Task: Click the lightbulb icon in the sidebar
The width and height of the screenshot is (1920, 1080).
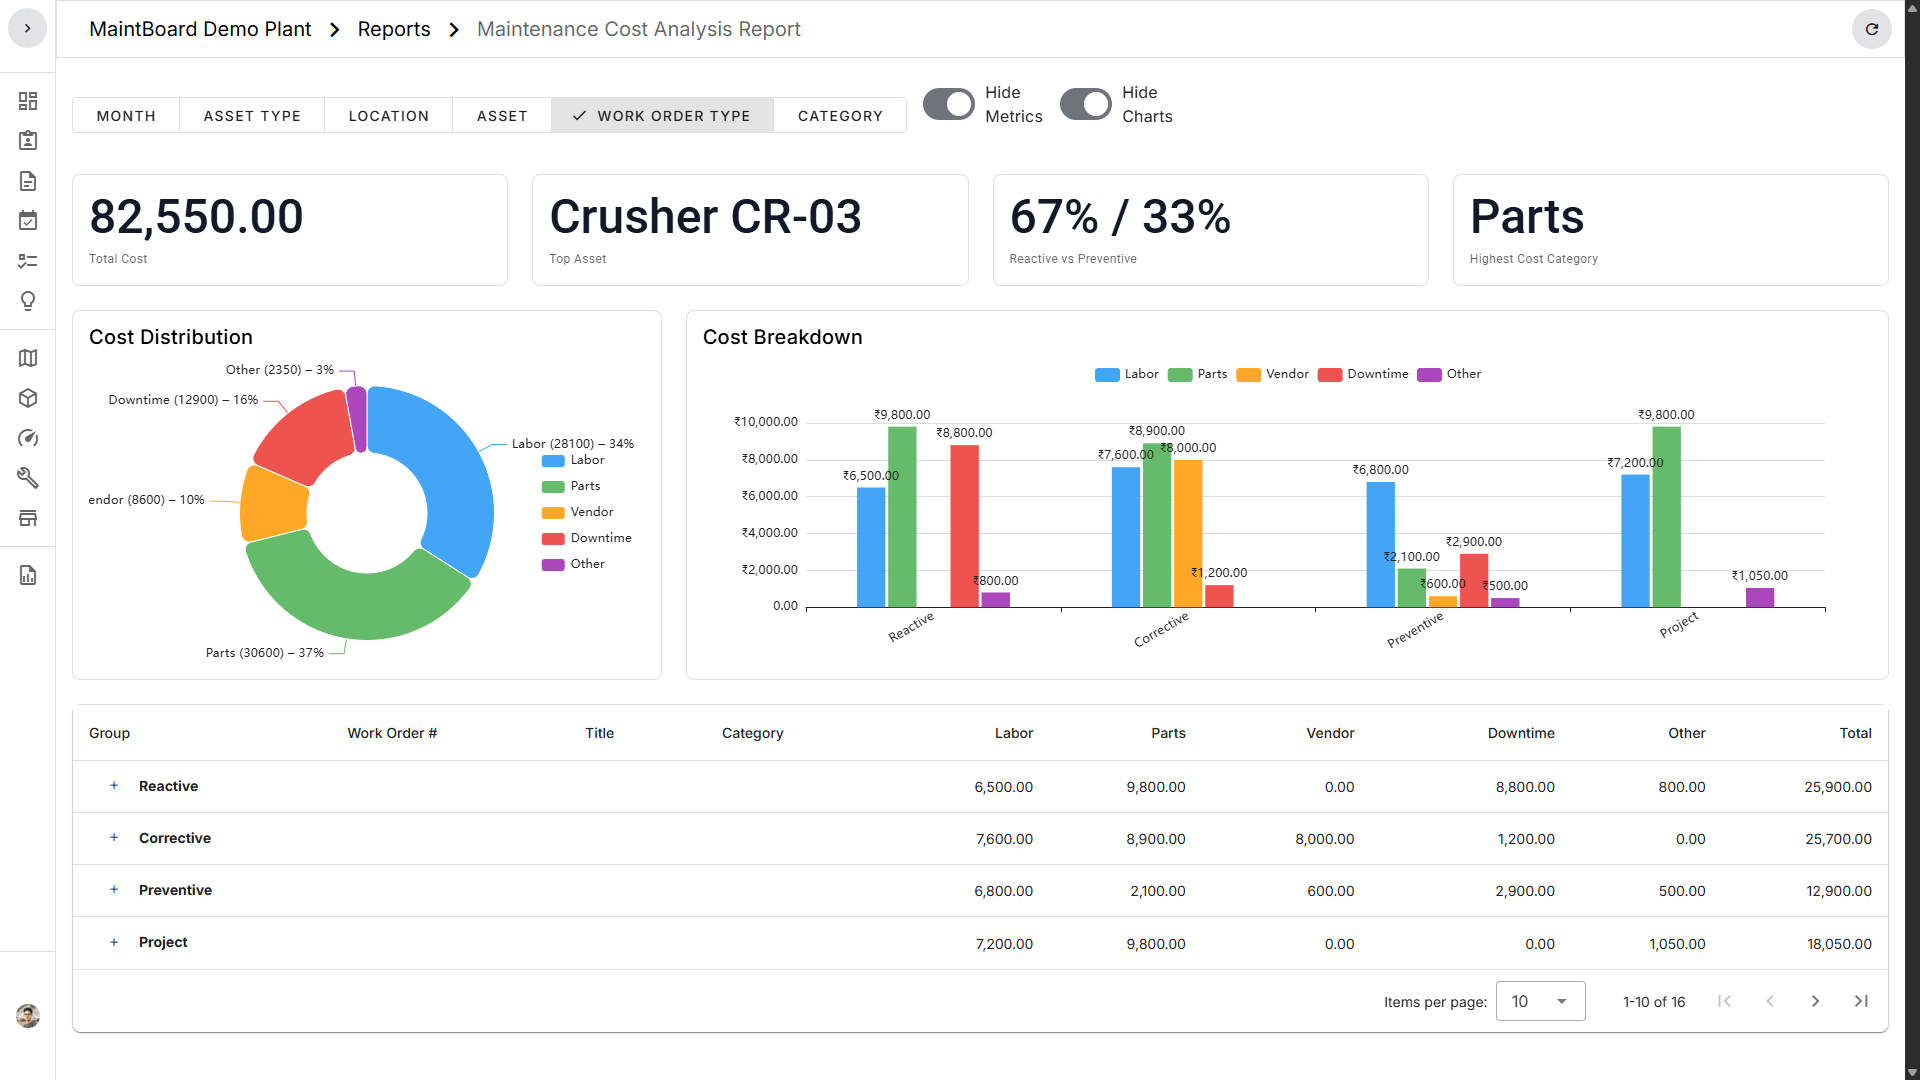Action: [x=28, y=301]
